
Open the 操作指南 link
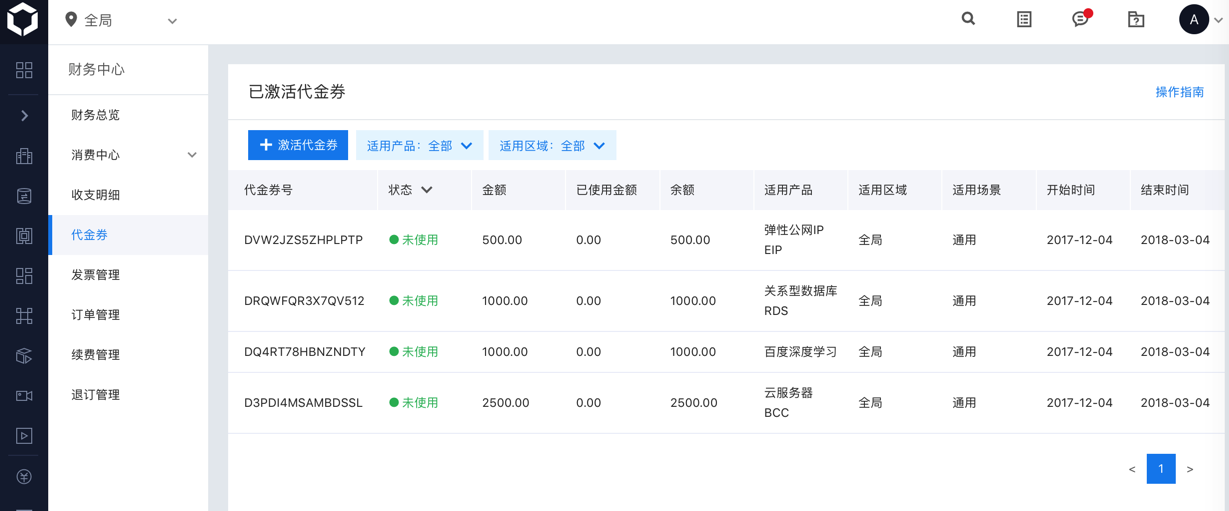tap(1179, 92)
